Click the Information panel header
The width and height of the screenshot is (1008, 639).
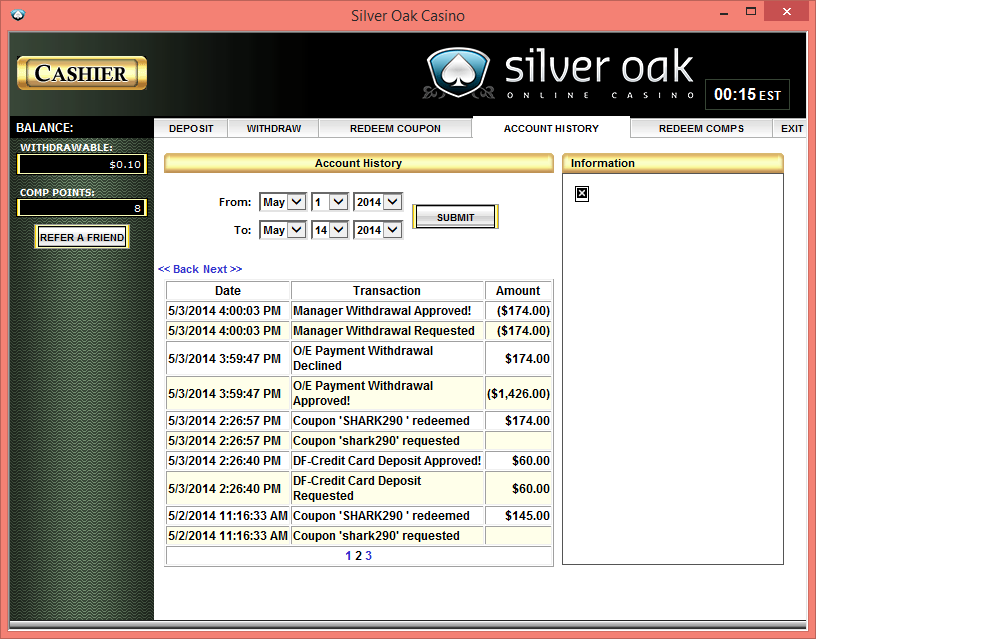pos(672,163)
